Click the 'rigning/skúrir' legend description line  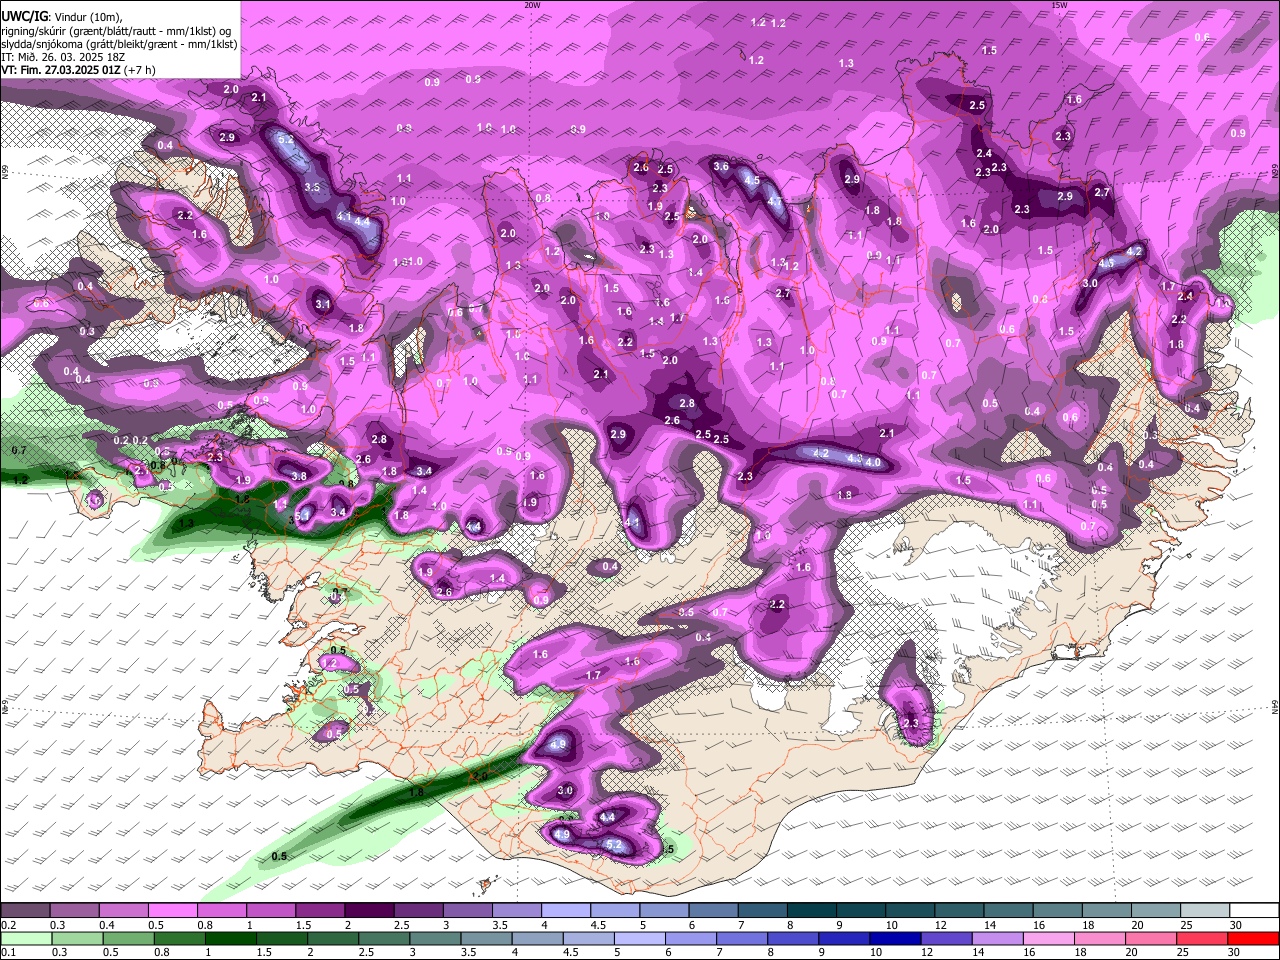coord(118,31)
